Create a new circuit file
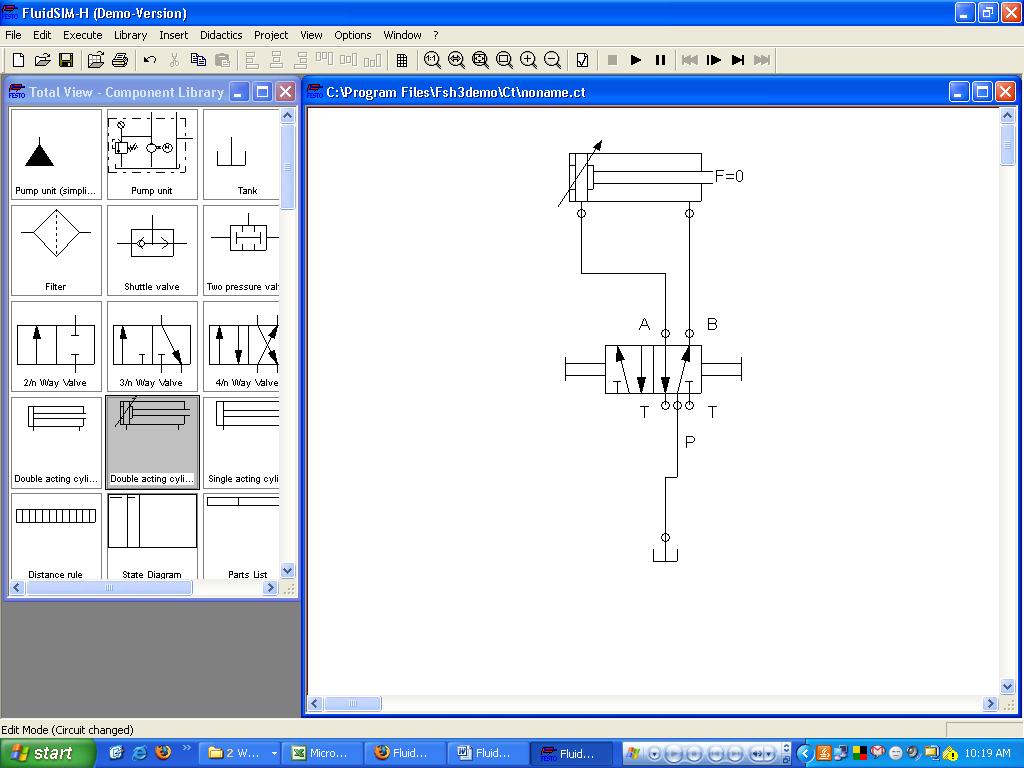This screenshot has height=768, width=1024. point(18,60)
